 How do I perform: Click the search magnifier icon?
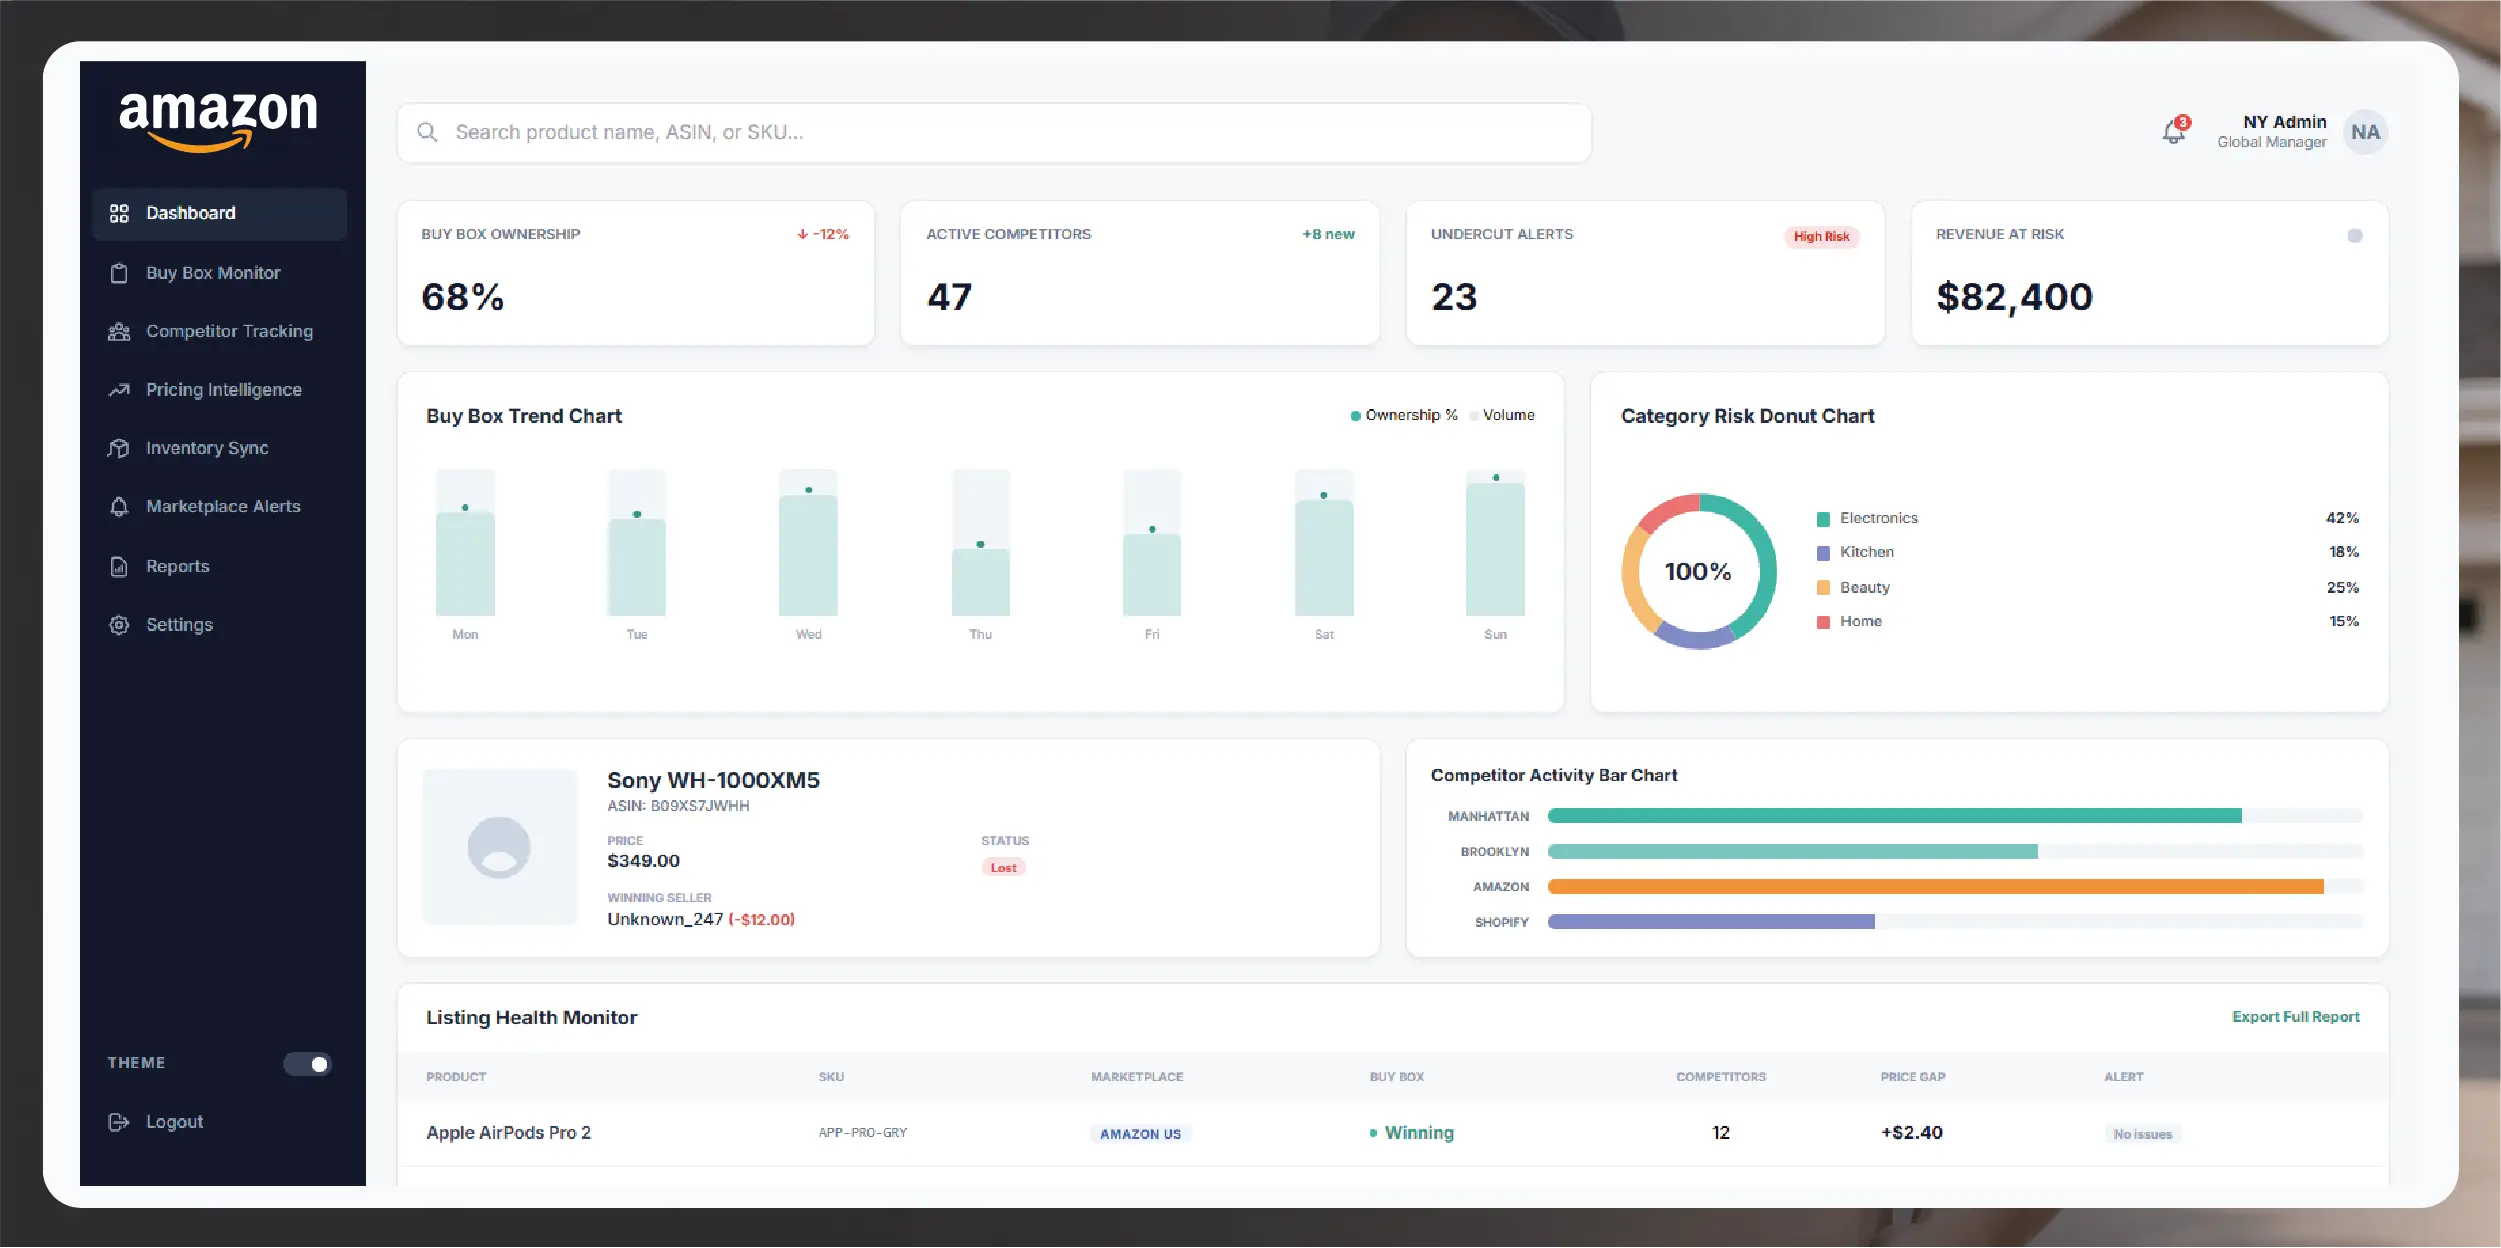click(x=428, y=131)
